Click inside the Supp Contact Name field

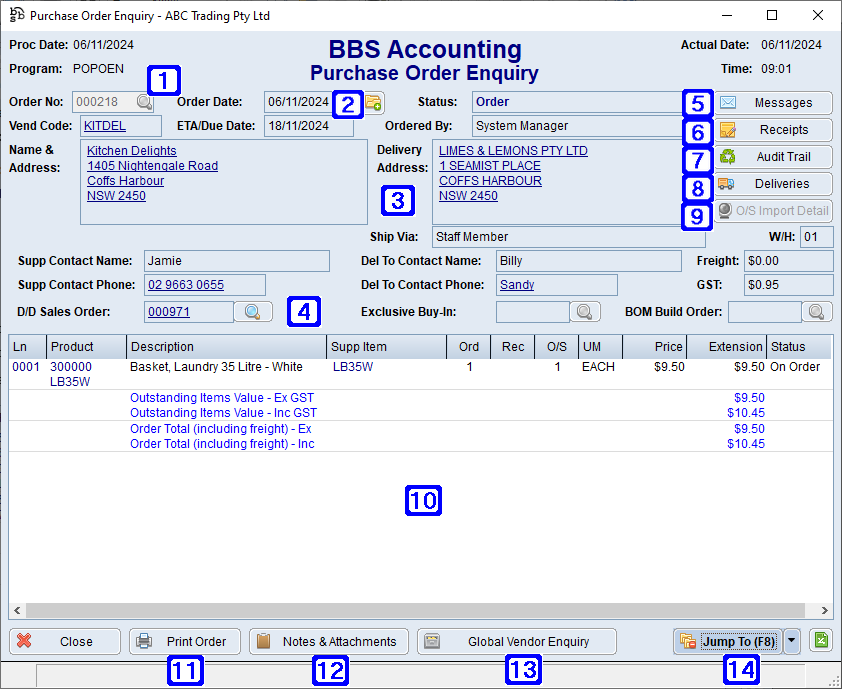[x=236, y=261]
